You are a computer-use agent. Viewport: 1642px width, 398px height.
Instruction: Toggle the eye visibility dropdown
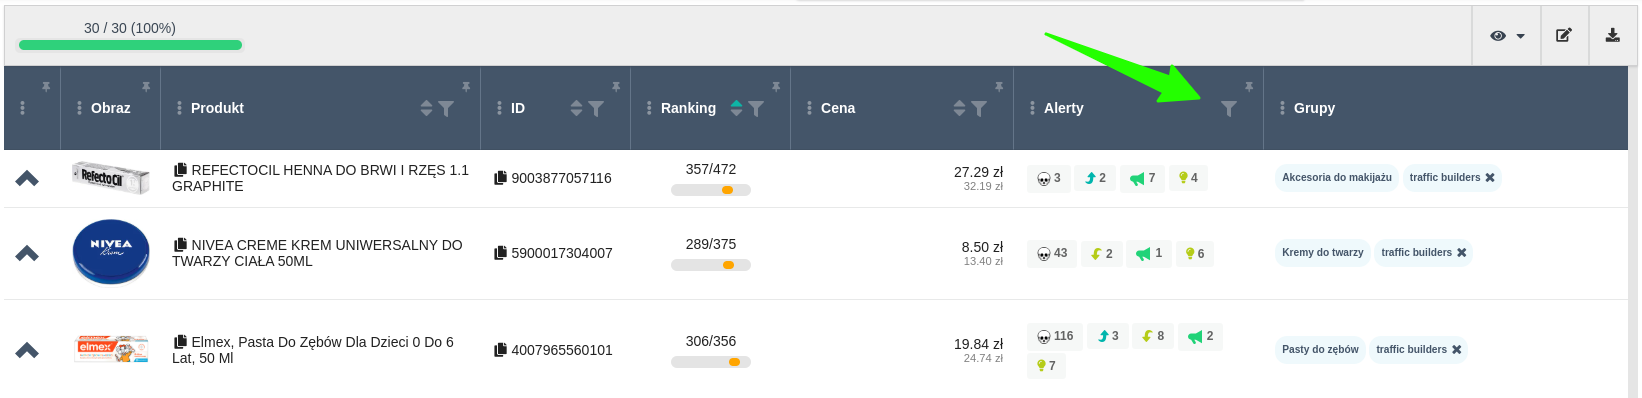(1507, 35)
